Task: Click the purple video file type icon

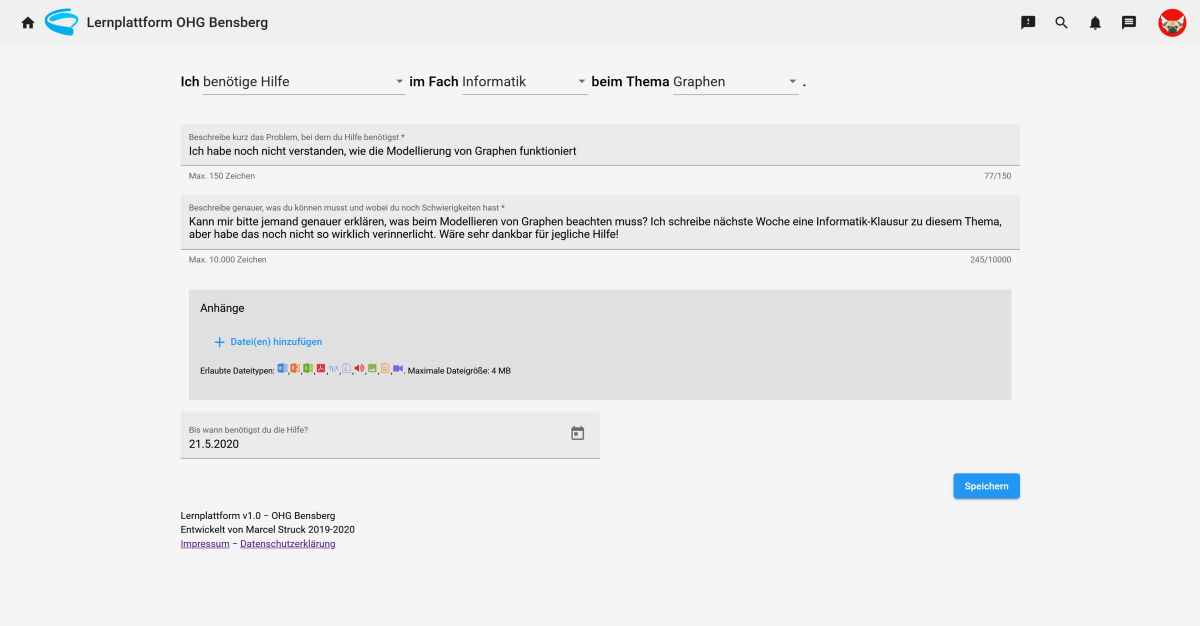Action: 398,369
